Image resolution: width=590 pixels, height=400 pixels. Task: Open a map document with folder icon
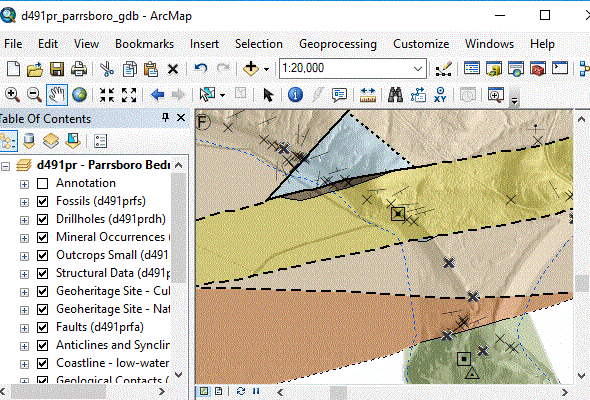(x=35, y=69)
